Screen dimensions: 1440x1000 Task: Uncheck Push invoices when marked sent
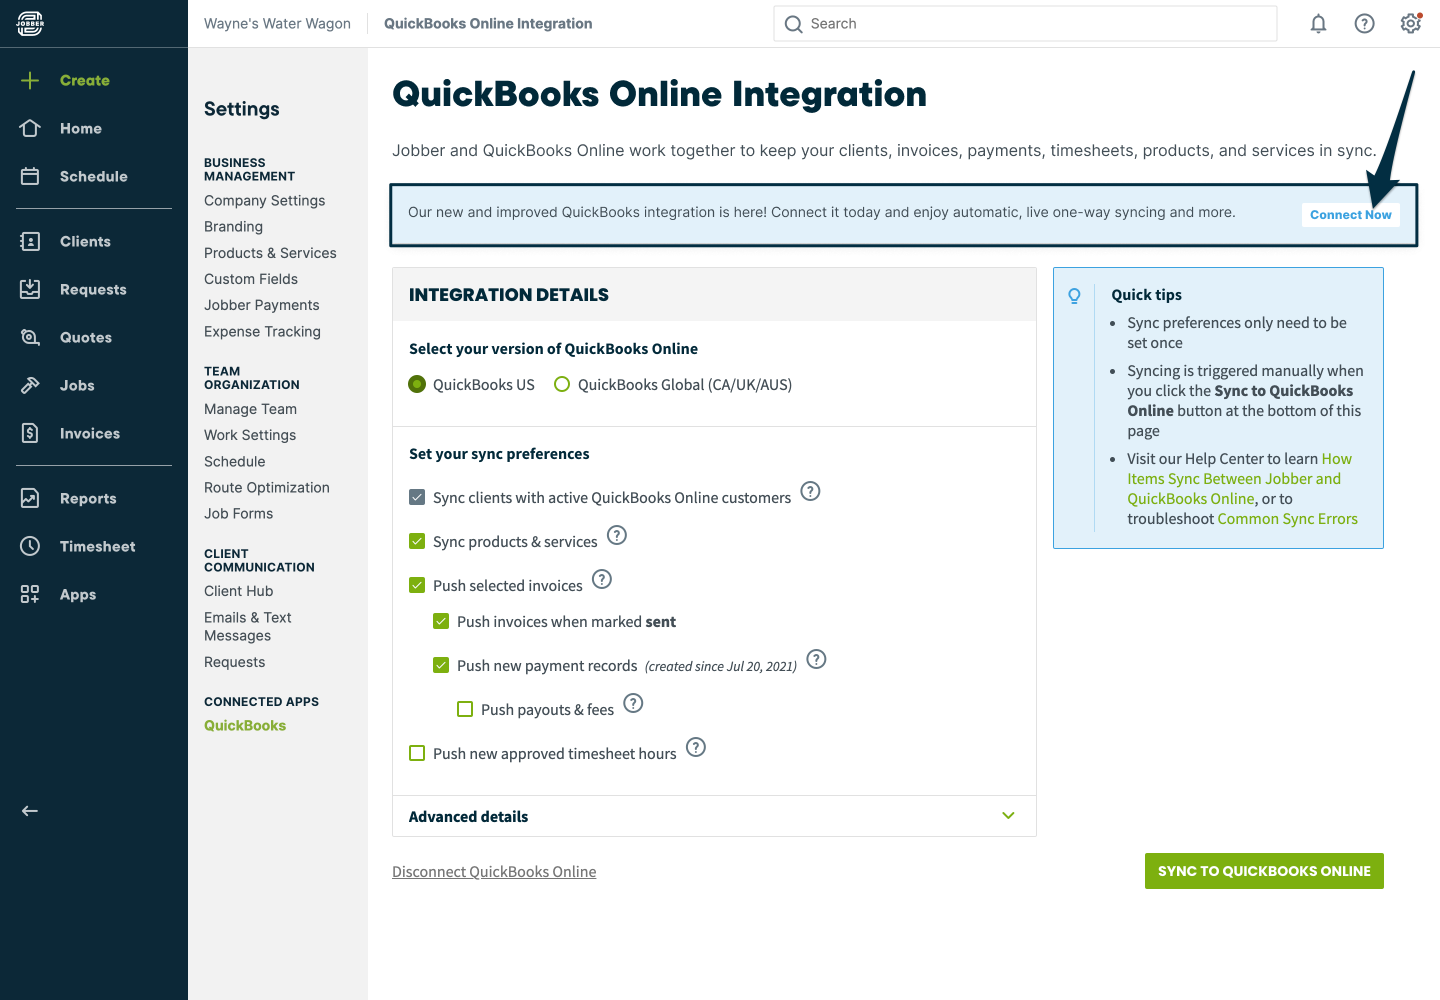point(441,621)
